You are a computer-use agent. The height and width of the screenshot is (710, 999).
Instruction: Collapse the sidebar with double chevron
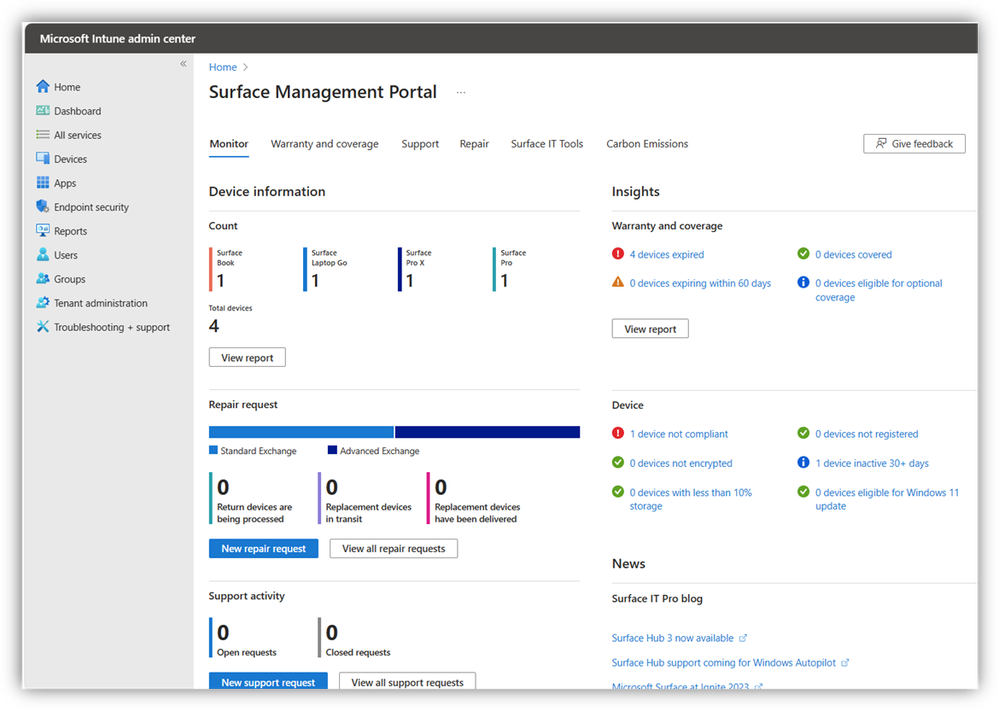[x=183, y=64]
